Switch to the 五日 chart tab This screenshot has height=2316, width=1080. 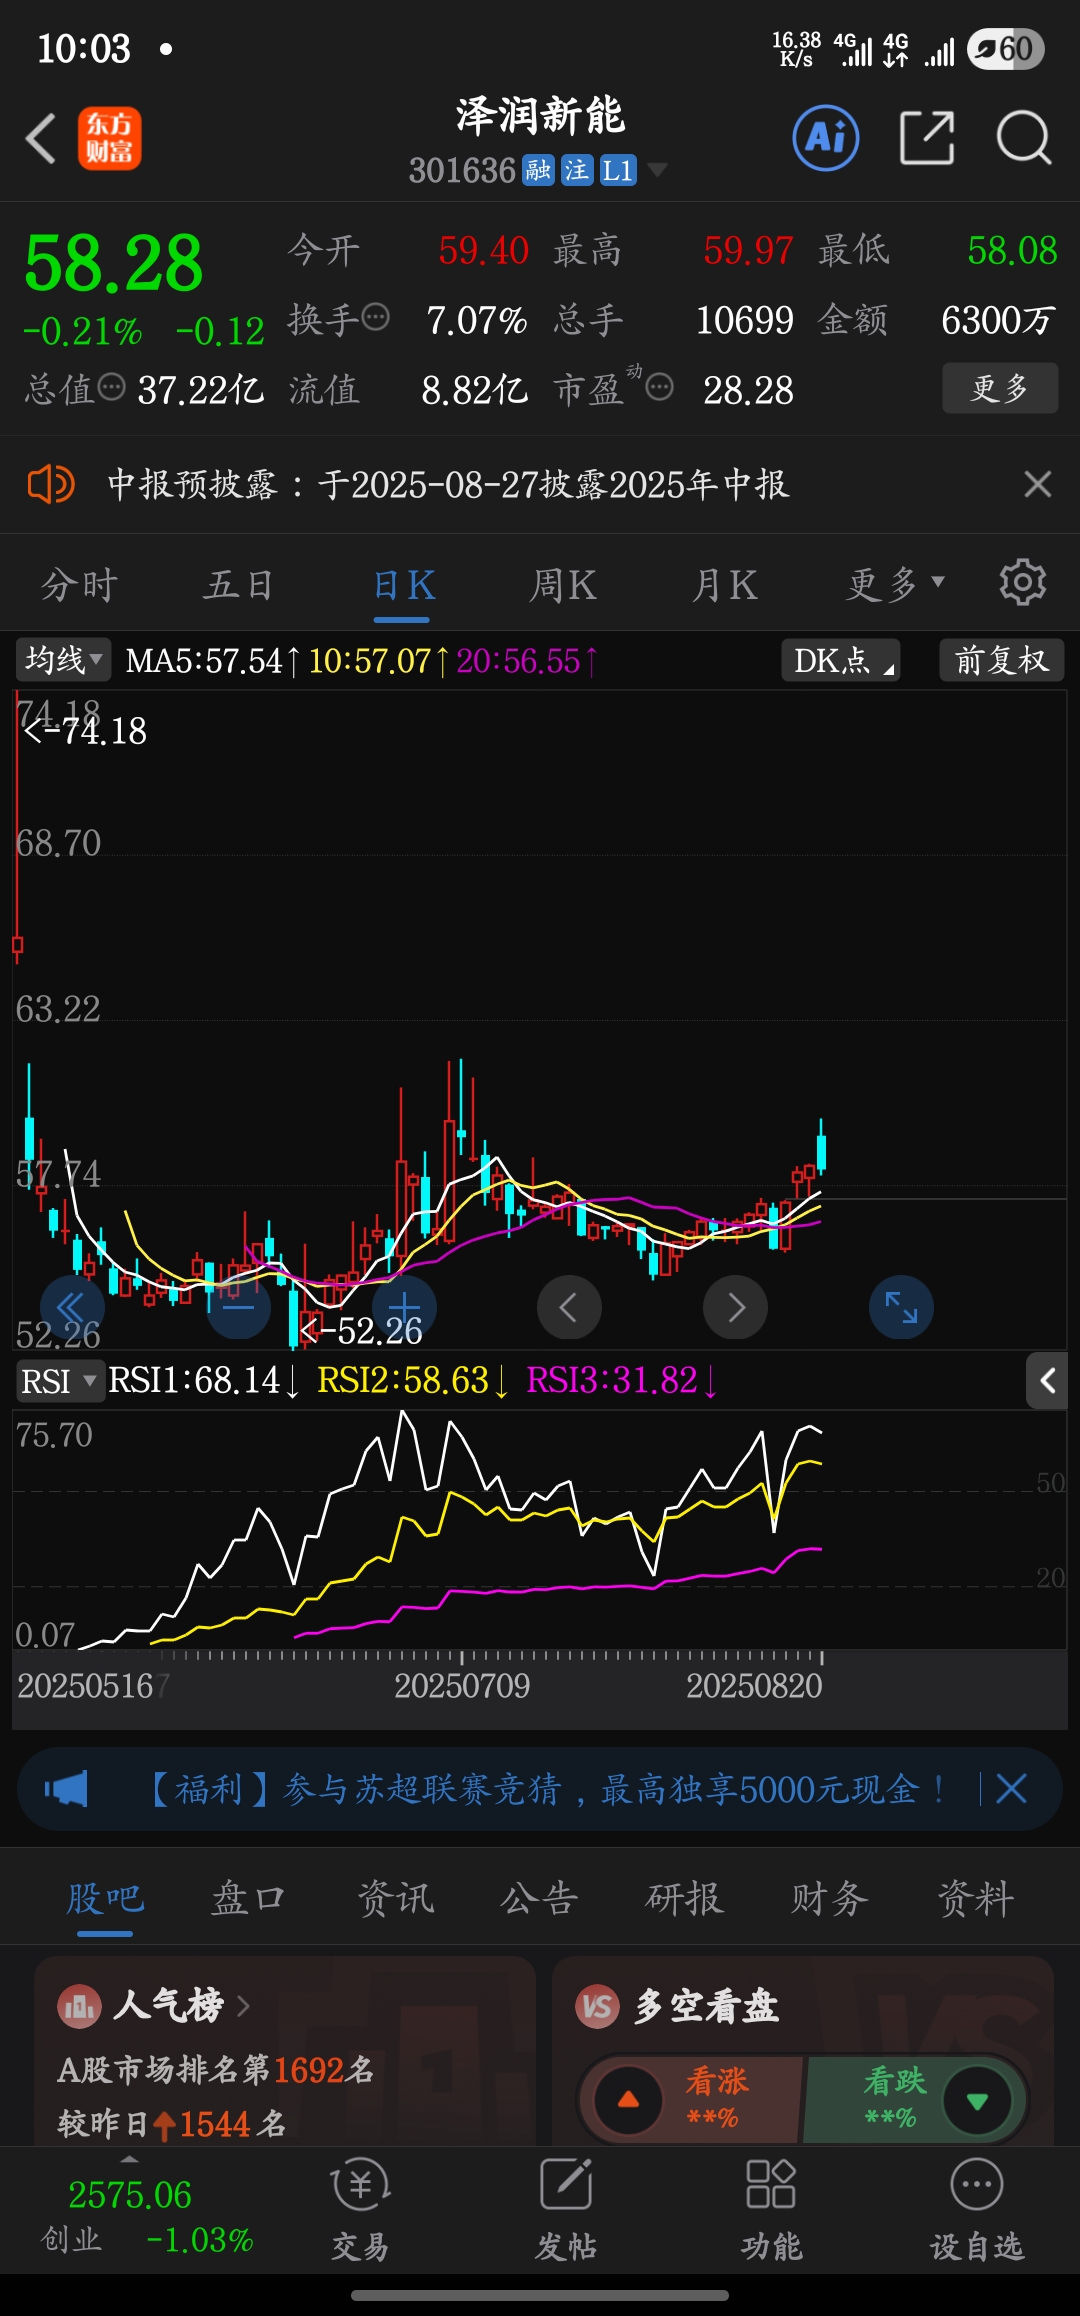pyautogui.click(x=238, y=585)
